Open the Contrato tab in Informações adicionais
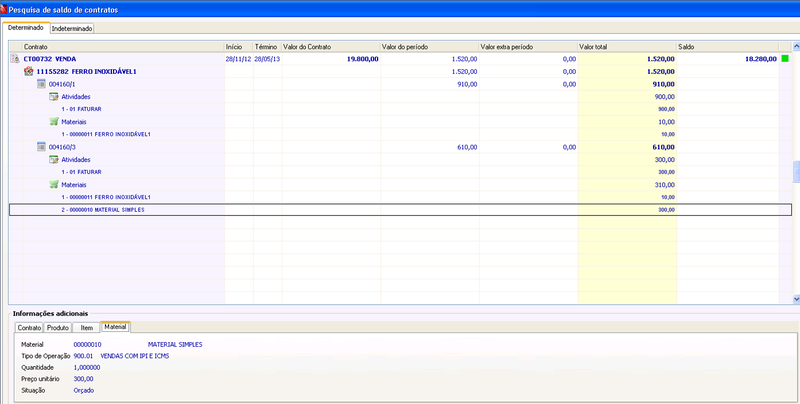This screenshot has height=404, width=800. [x=29, y=327]
